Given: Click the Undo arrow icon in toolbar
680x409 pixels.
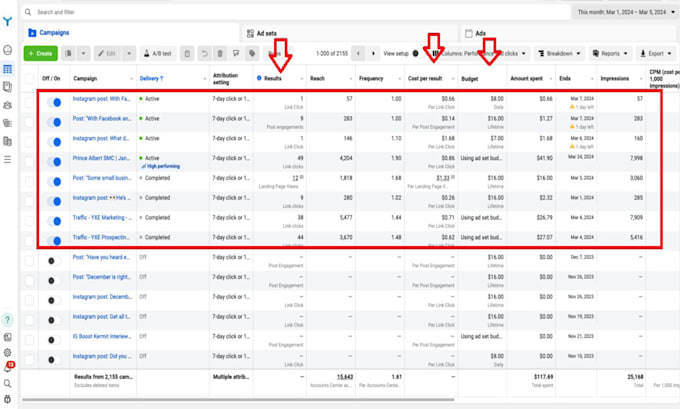Looking at the screenshot, I should (x=204, y=53).
